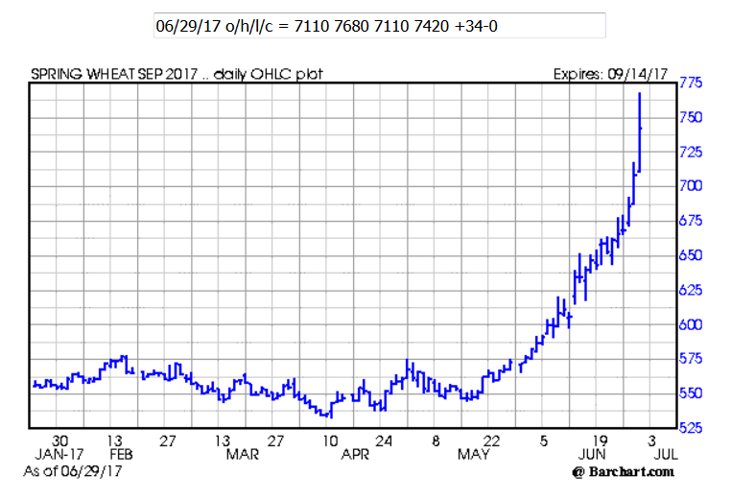This screenshot has width=731, height=500.
Task: Select the 600 price axis label
Action: pyautogui.click(x=692, y=324)
